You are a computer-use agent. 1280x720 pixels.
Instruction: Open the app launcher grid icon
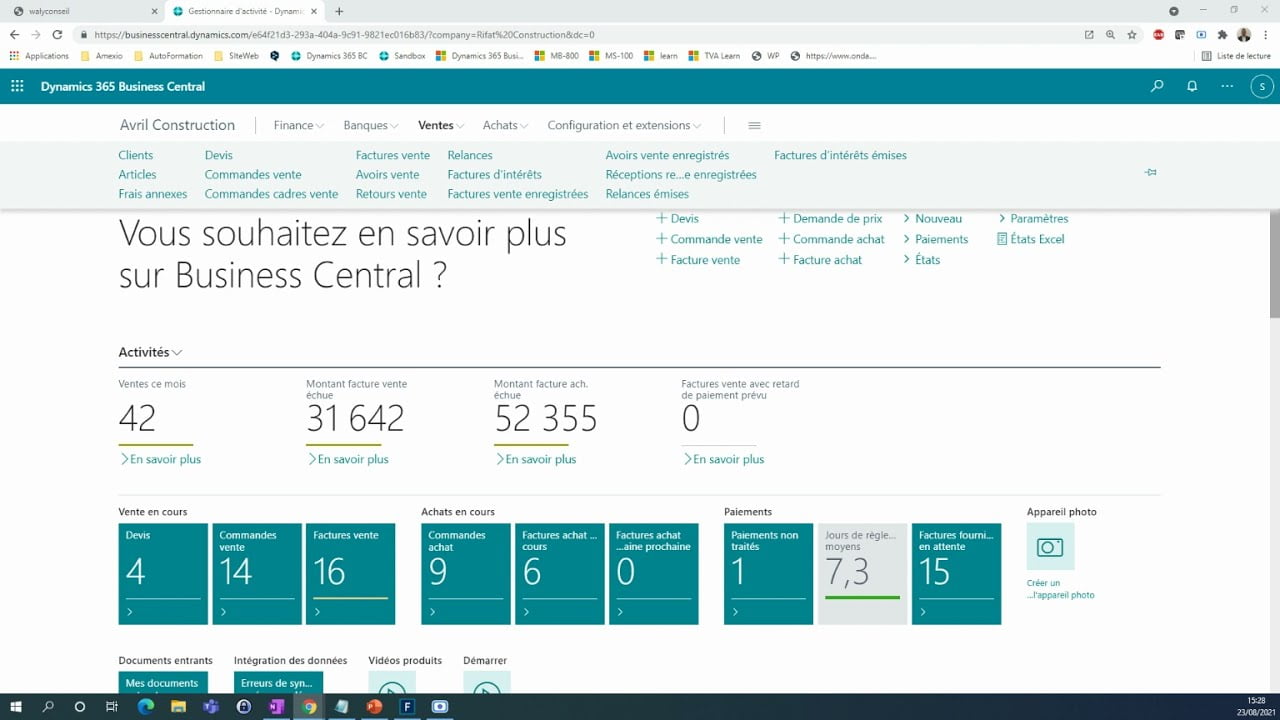click(x=16, y=86)
